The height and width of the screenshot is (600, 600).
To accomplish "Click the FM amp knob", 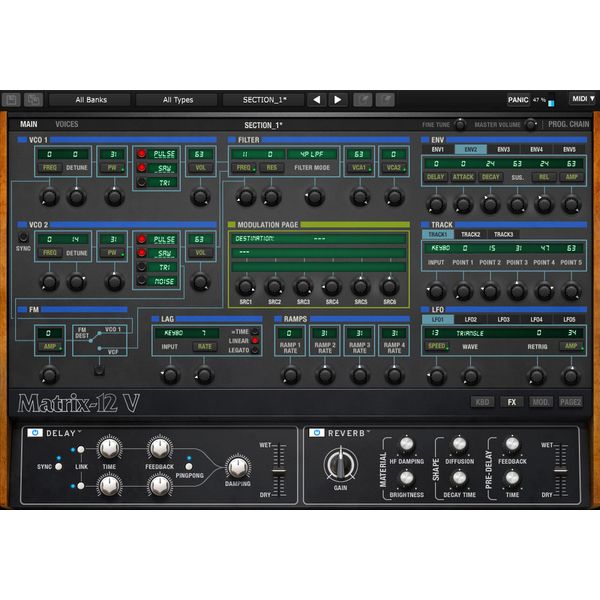I will pos(49,374).
